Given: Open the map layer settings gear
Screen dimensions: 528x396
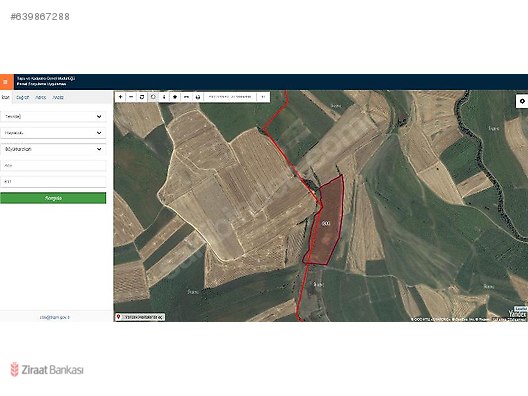Looking at the screenshot, I should [x=522, y=101].
